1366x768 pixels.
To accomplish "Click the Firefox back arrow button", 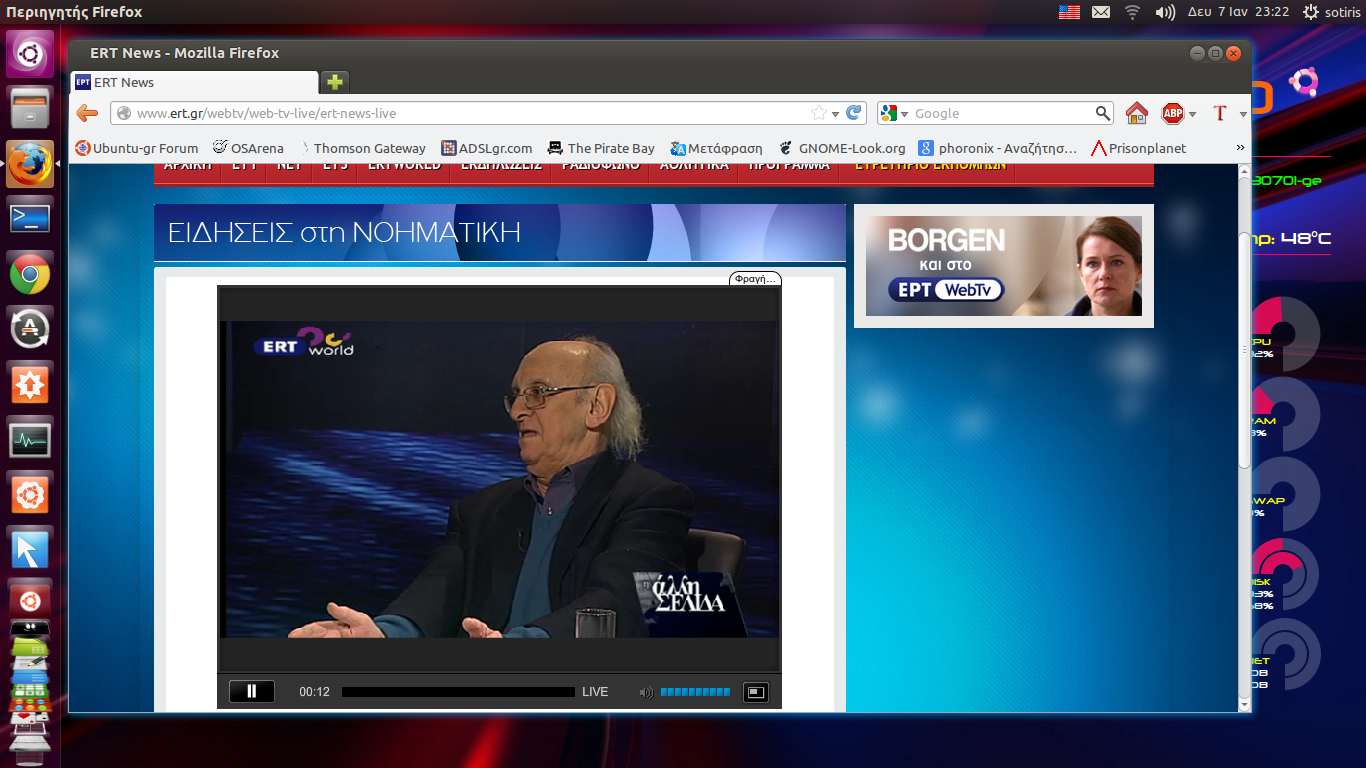I will [x=88, y=113].
